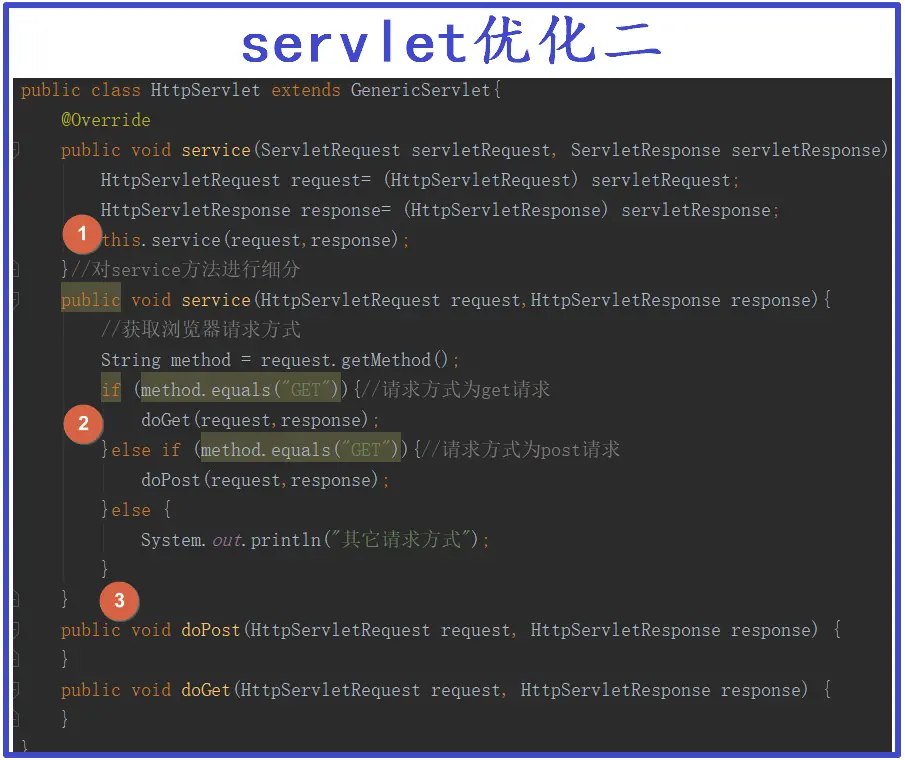Image resolution: width=905 pixels, height=760 pixels.
Task: Click "GET" string in the first if condition
Action: 305,390
